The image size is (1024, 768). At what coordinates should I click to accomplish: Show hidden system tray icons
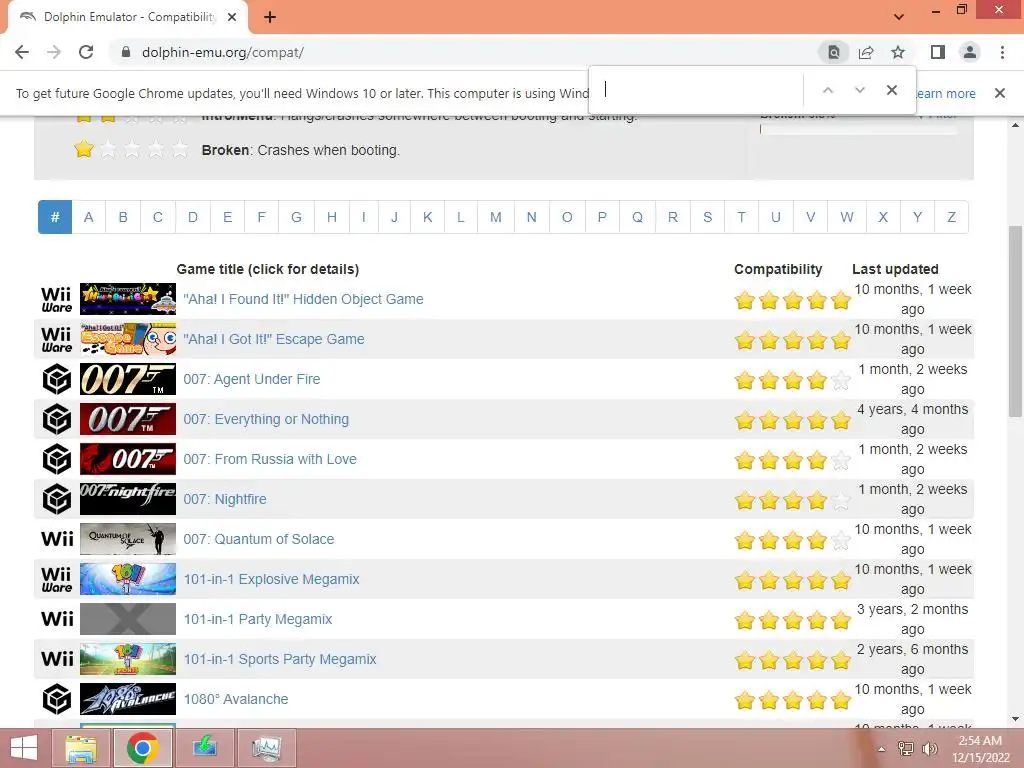881,750
